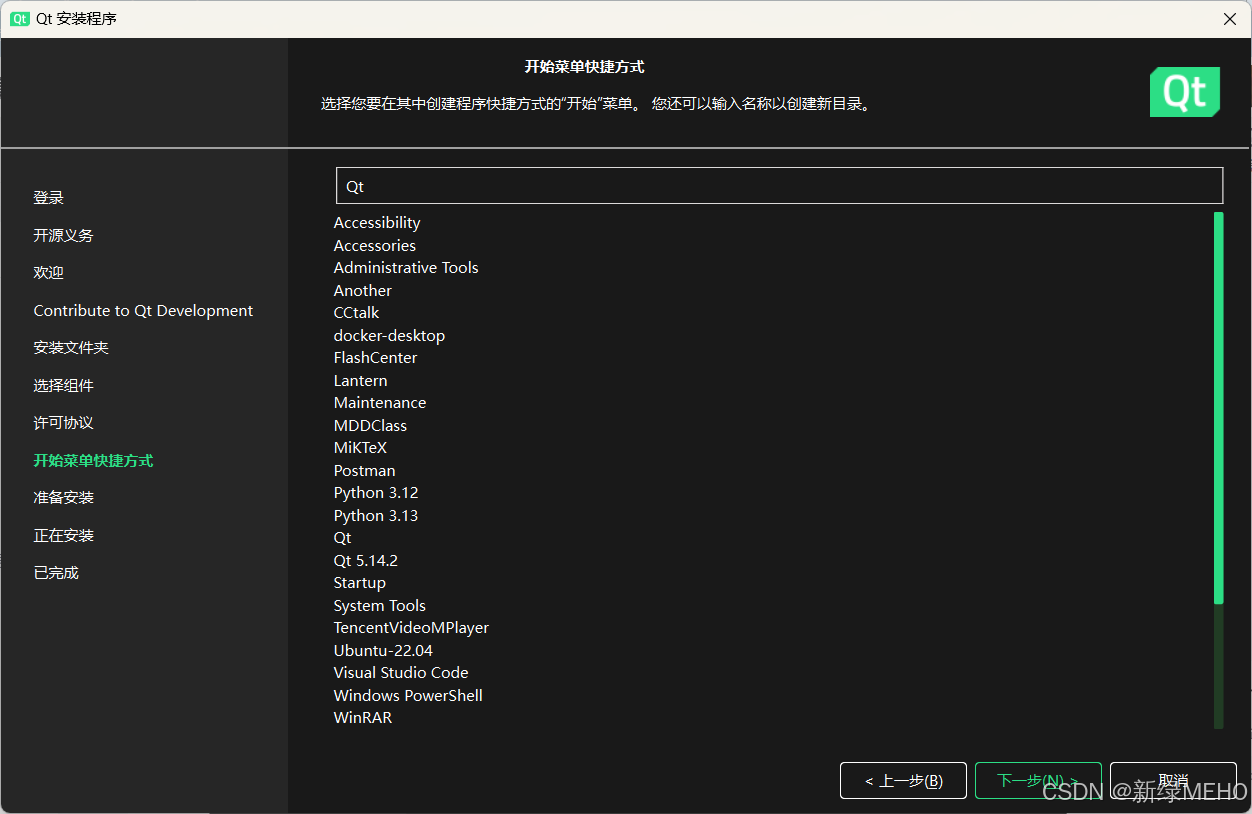The image size is (1252, 814).
Task: Select the Accessories folder entry
Action: (x=375, y=245)
